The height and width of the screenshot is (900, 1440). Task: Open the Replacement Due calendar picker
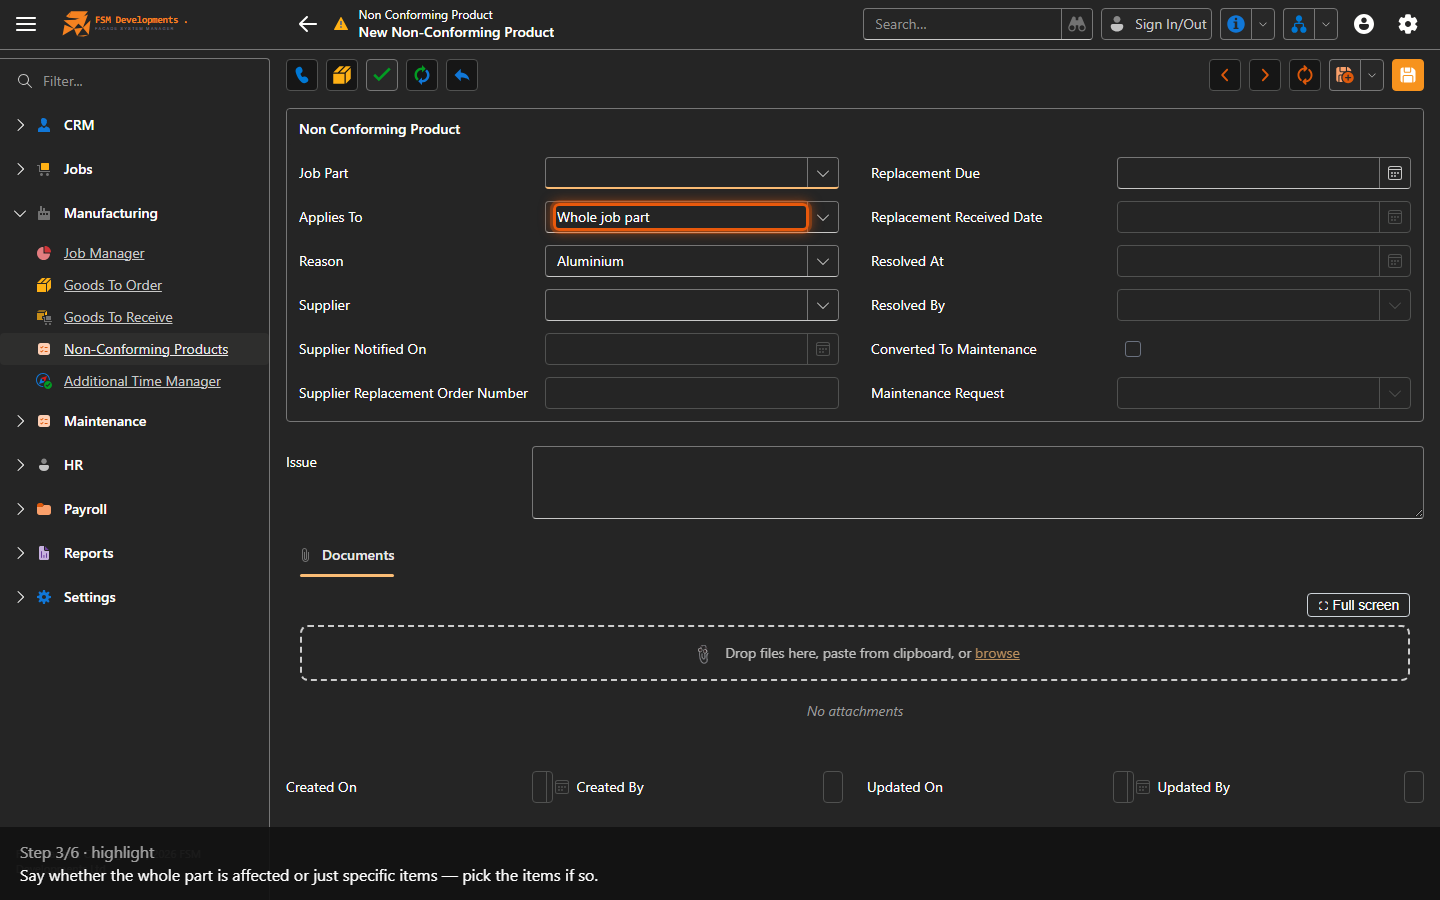point(1395,173)
